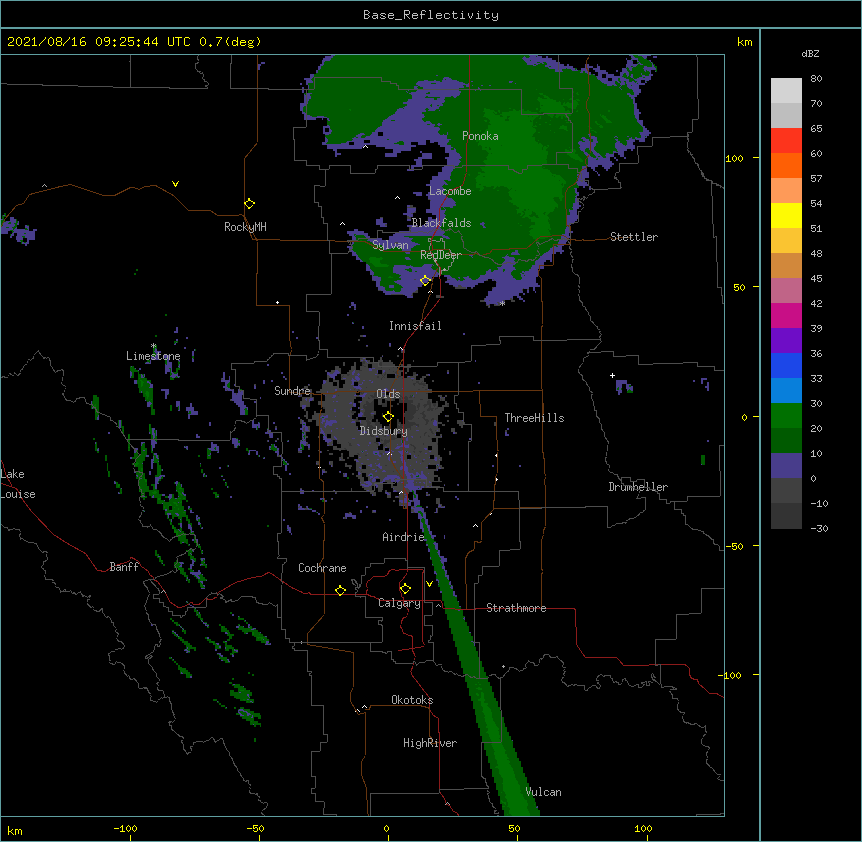Select the RockyMH label
This screenshot has height=842, width=862.
[x=245, y=227]
